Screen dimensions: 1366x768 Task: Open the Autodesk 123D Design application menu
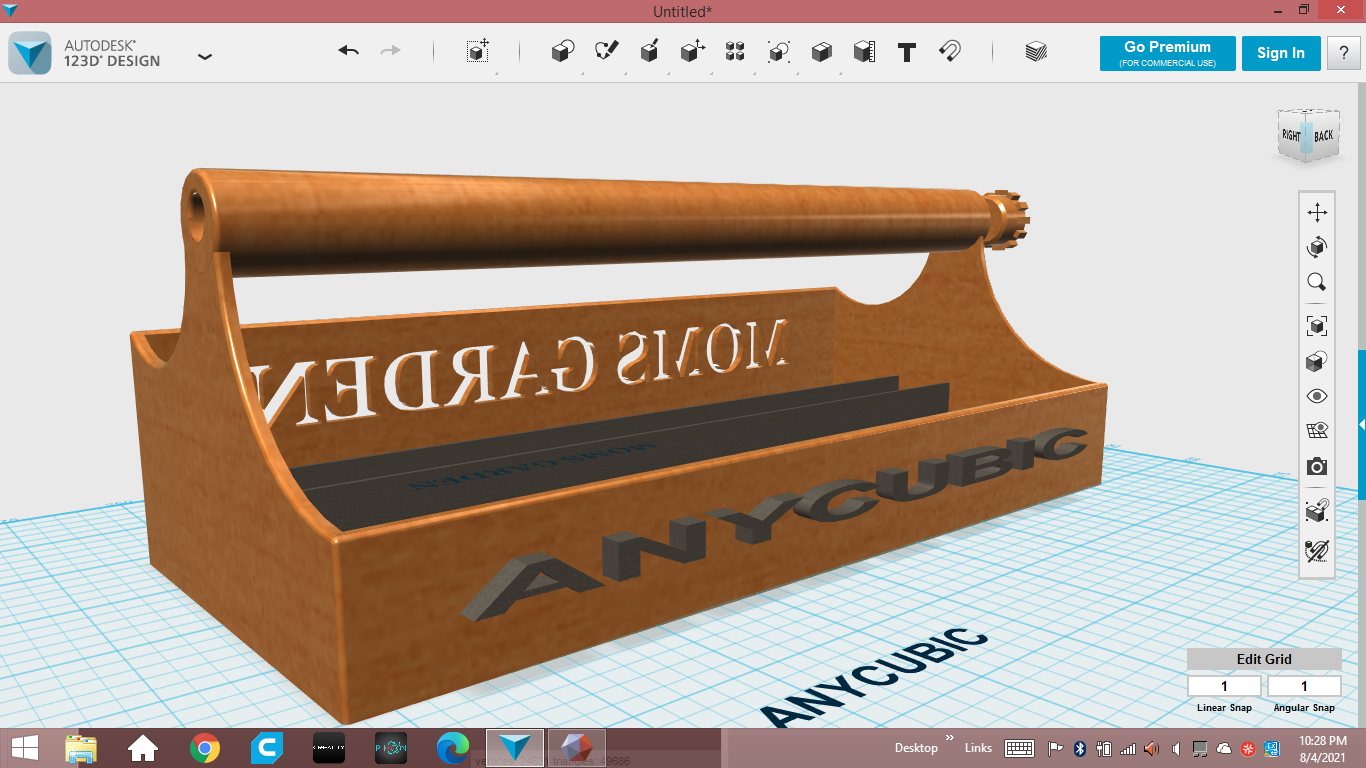pos(205,56)
